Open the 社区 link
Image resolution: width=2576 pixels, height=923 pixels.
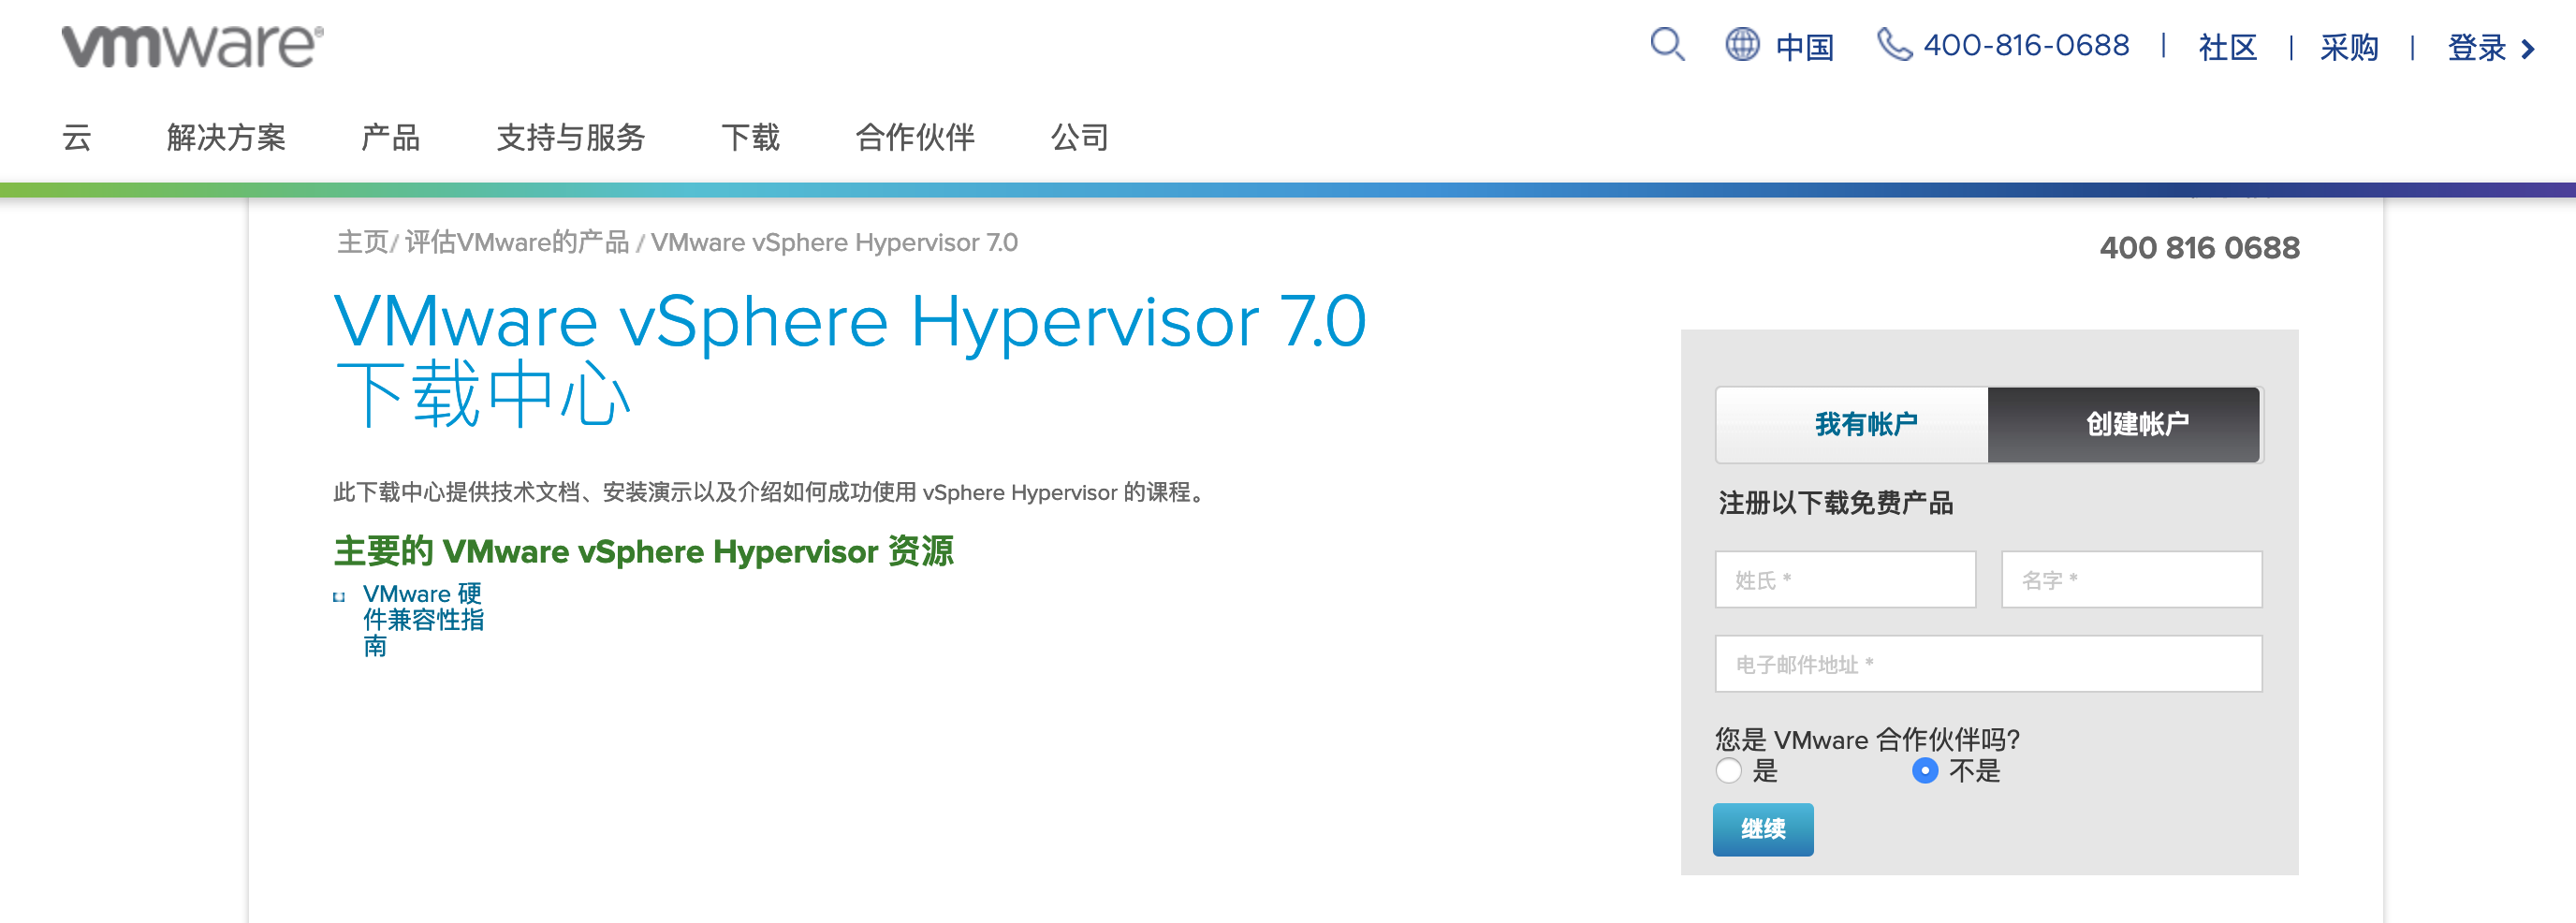click(2228, 47)
